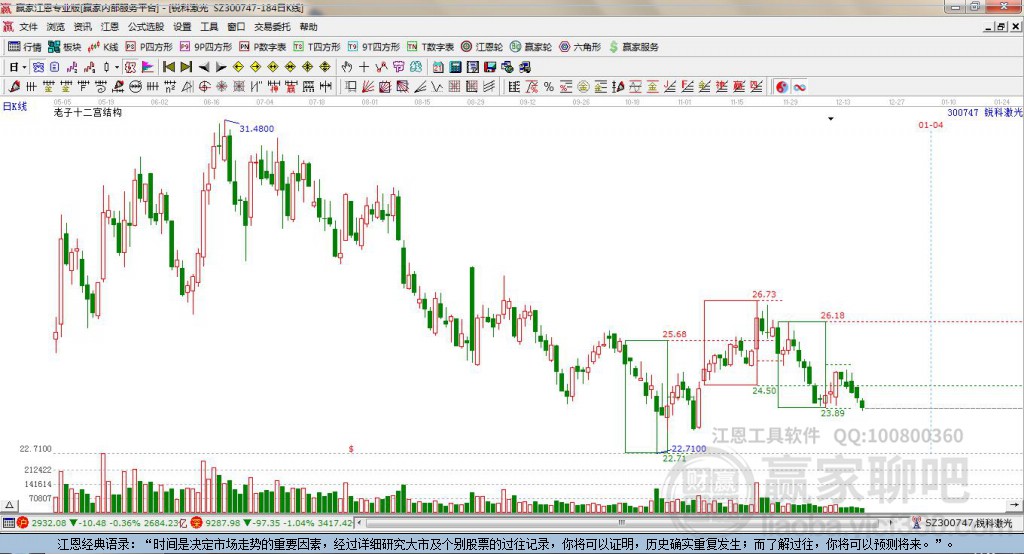Image resolution: width=1024 pixels, height=554 pixels.
Task: Open the calendar date icon
Action: [x=438, y=67]
